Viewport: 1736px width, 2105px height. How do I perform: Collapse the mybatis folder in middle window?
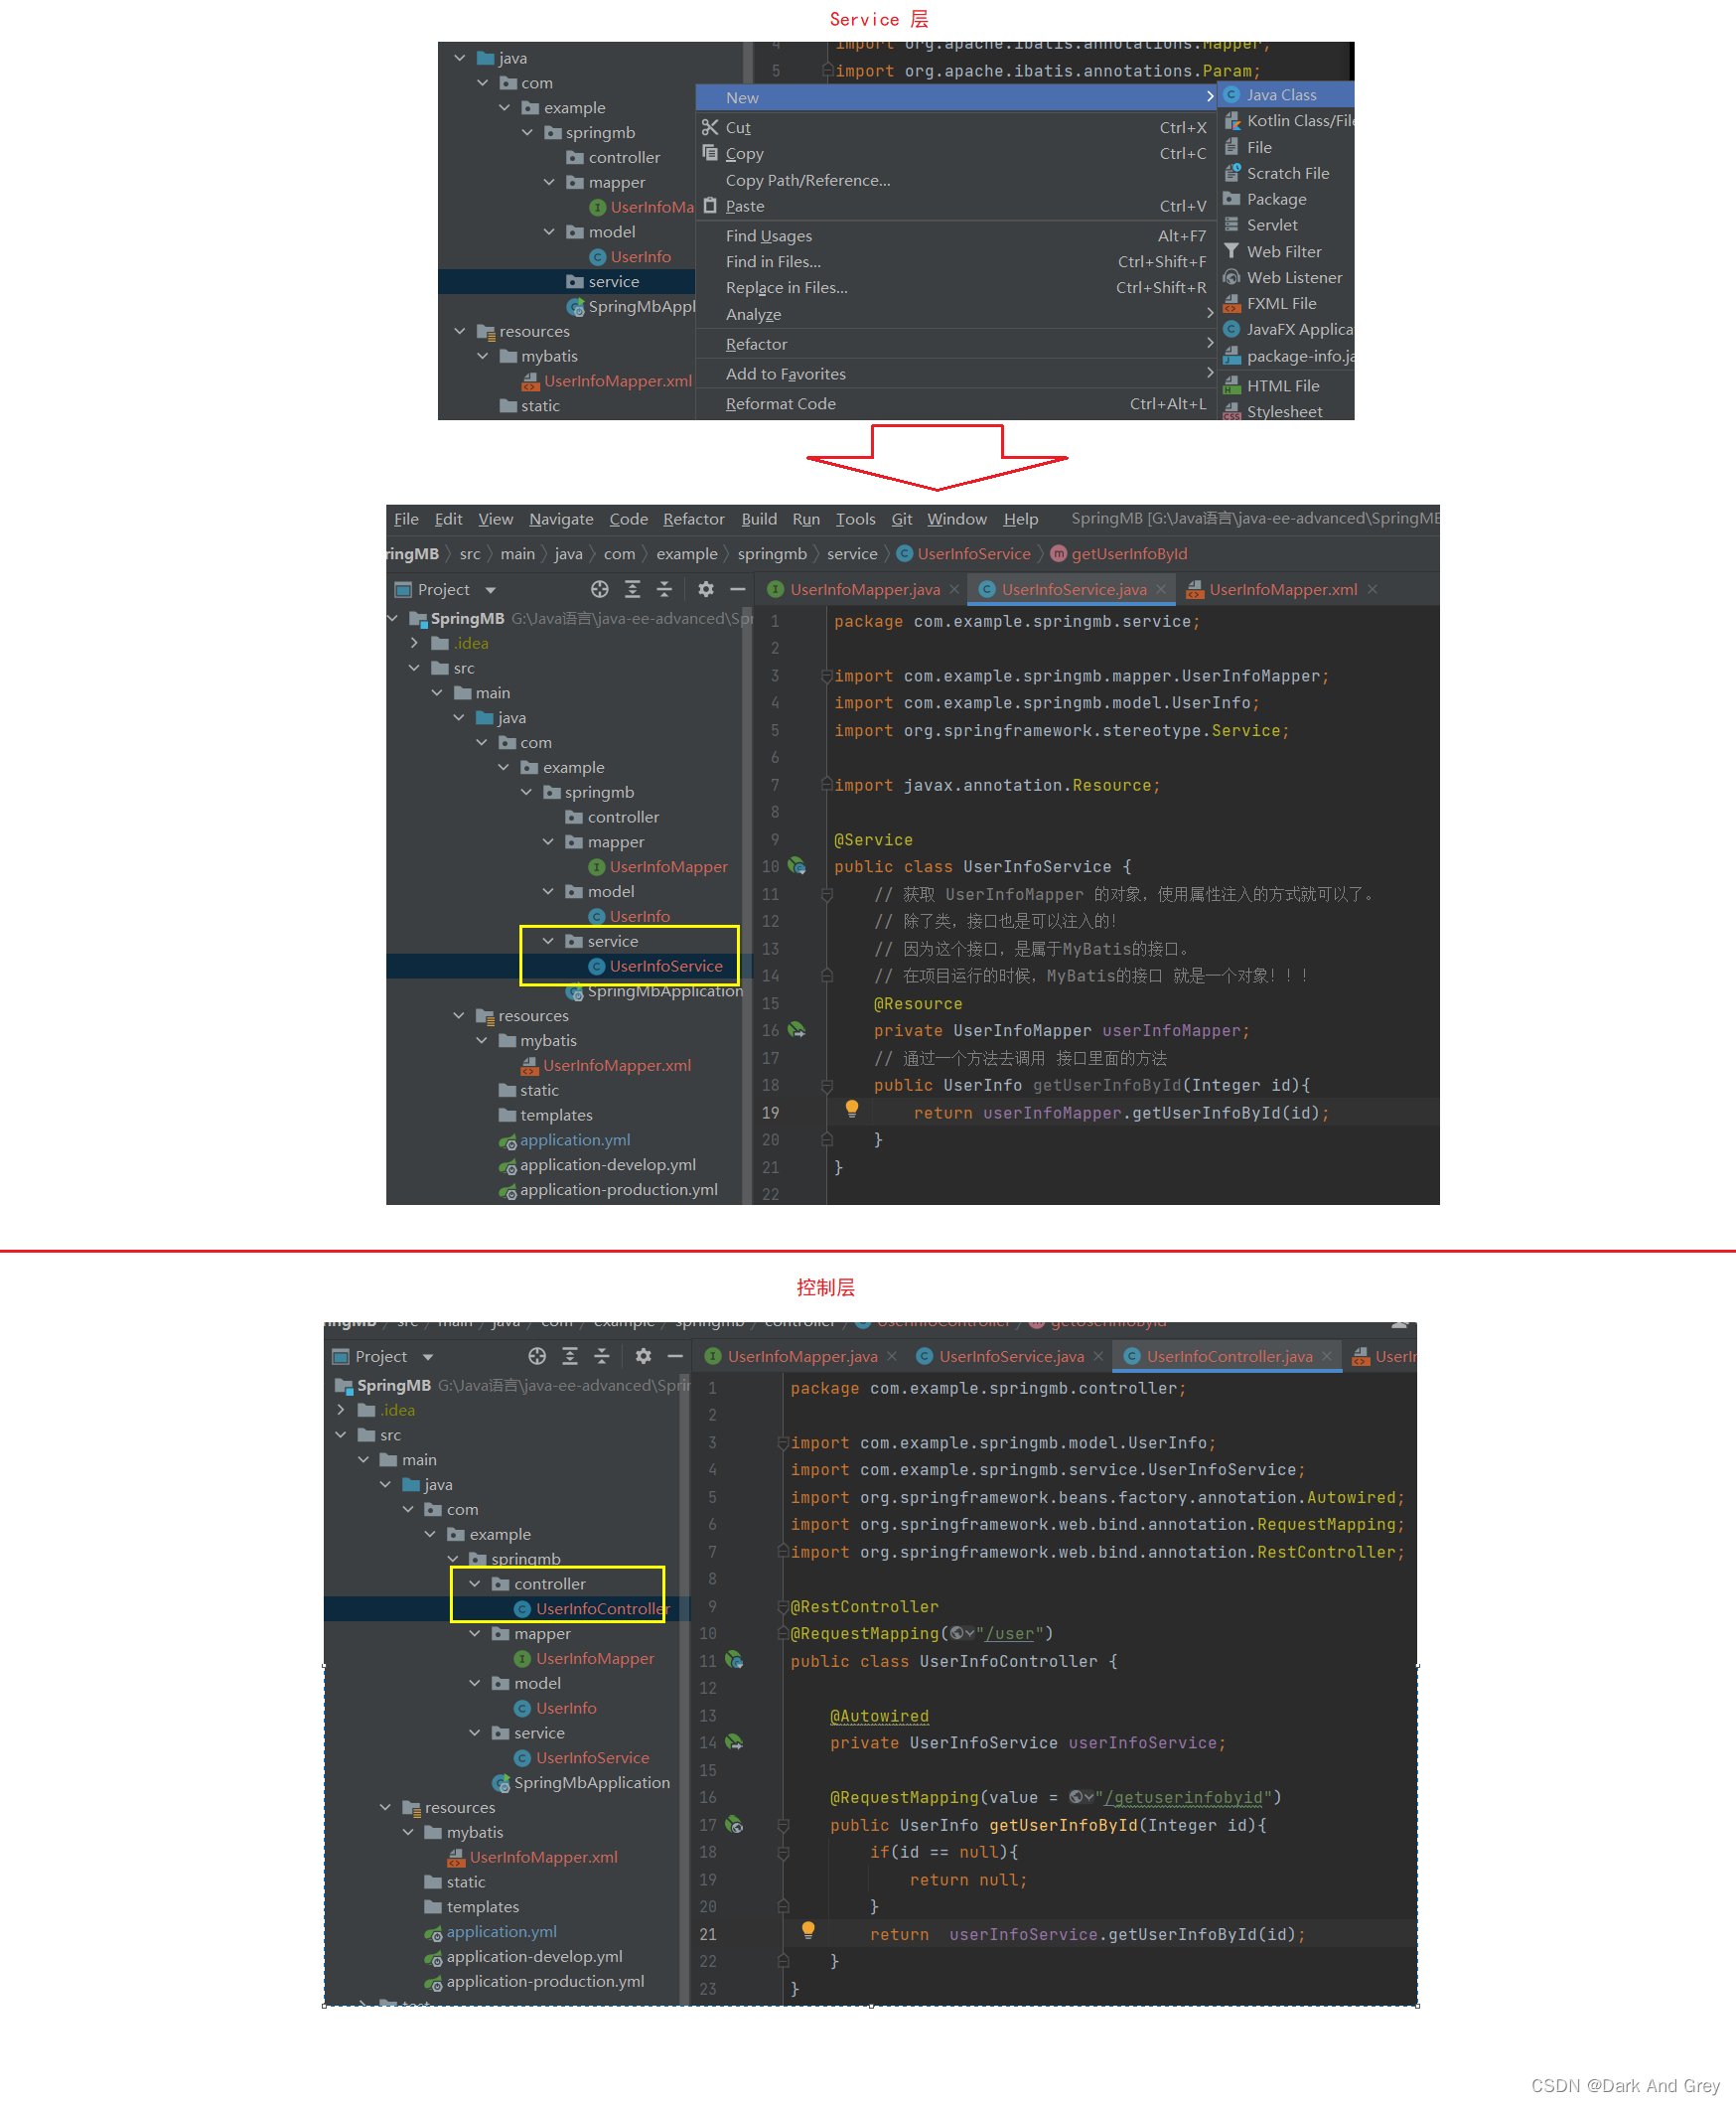pyautogui.click(x=481, y=1041)
